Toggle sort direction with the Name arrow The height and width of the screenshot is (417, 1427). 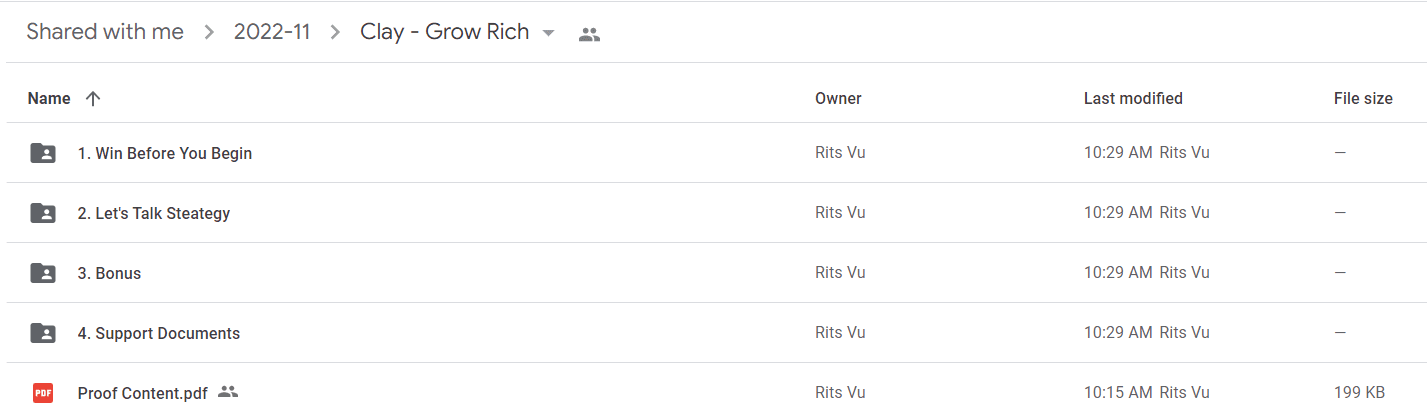(x=93, y=98)
